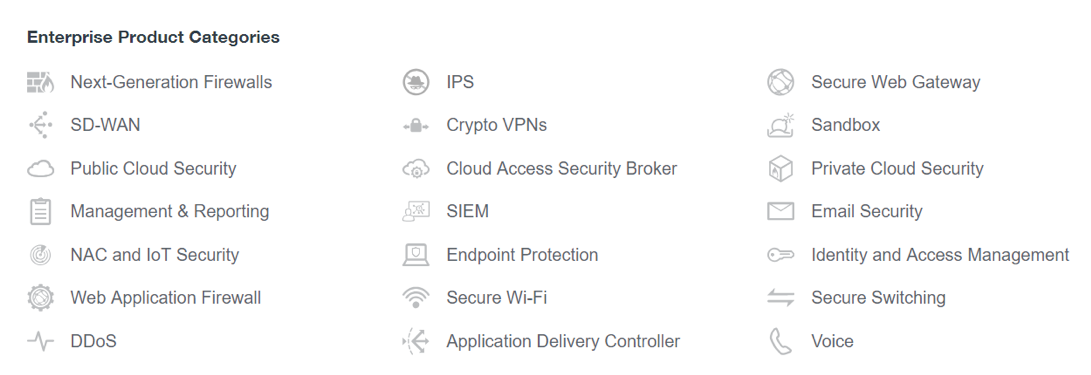1091x375 pixels.
Task: Click the Identity and Access Management key icon
Action: click(x=781, y=255)
